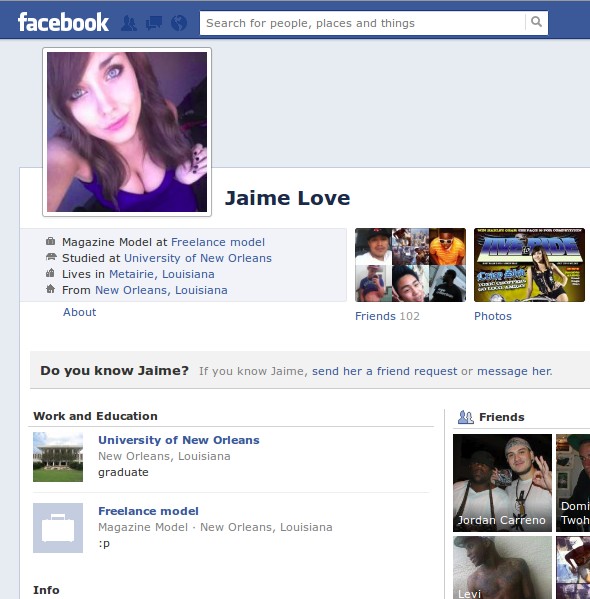Open the New Orleans, Louisiana hometown link
Screen dimensions: 590x599
click(161, 290)
